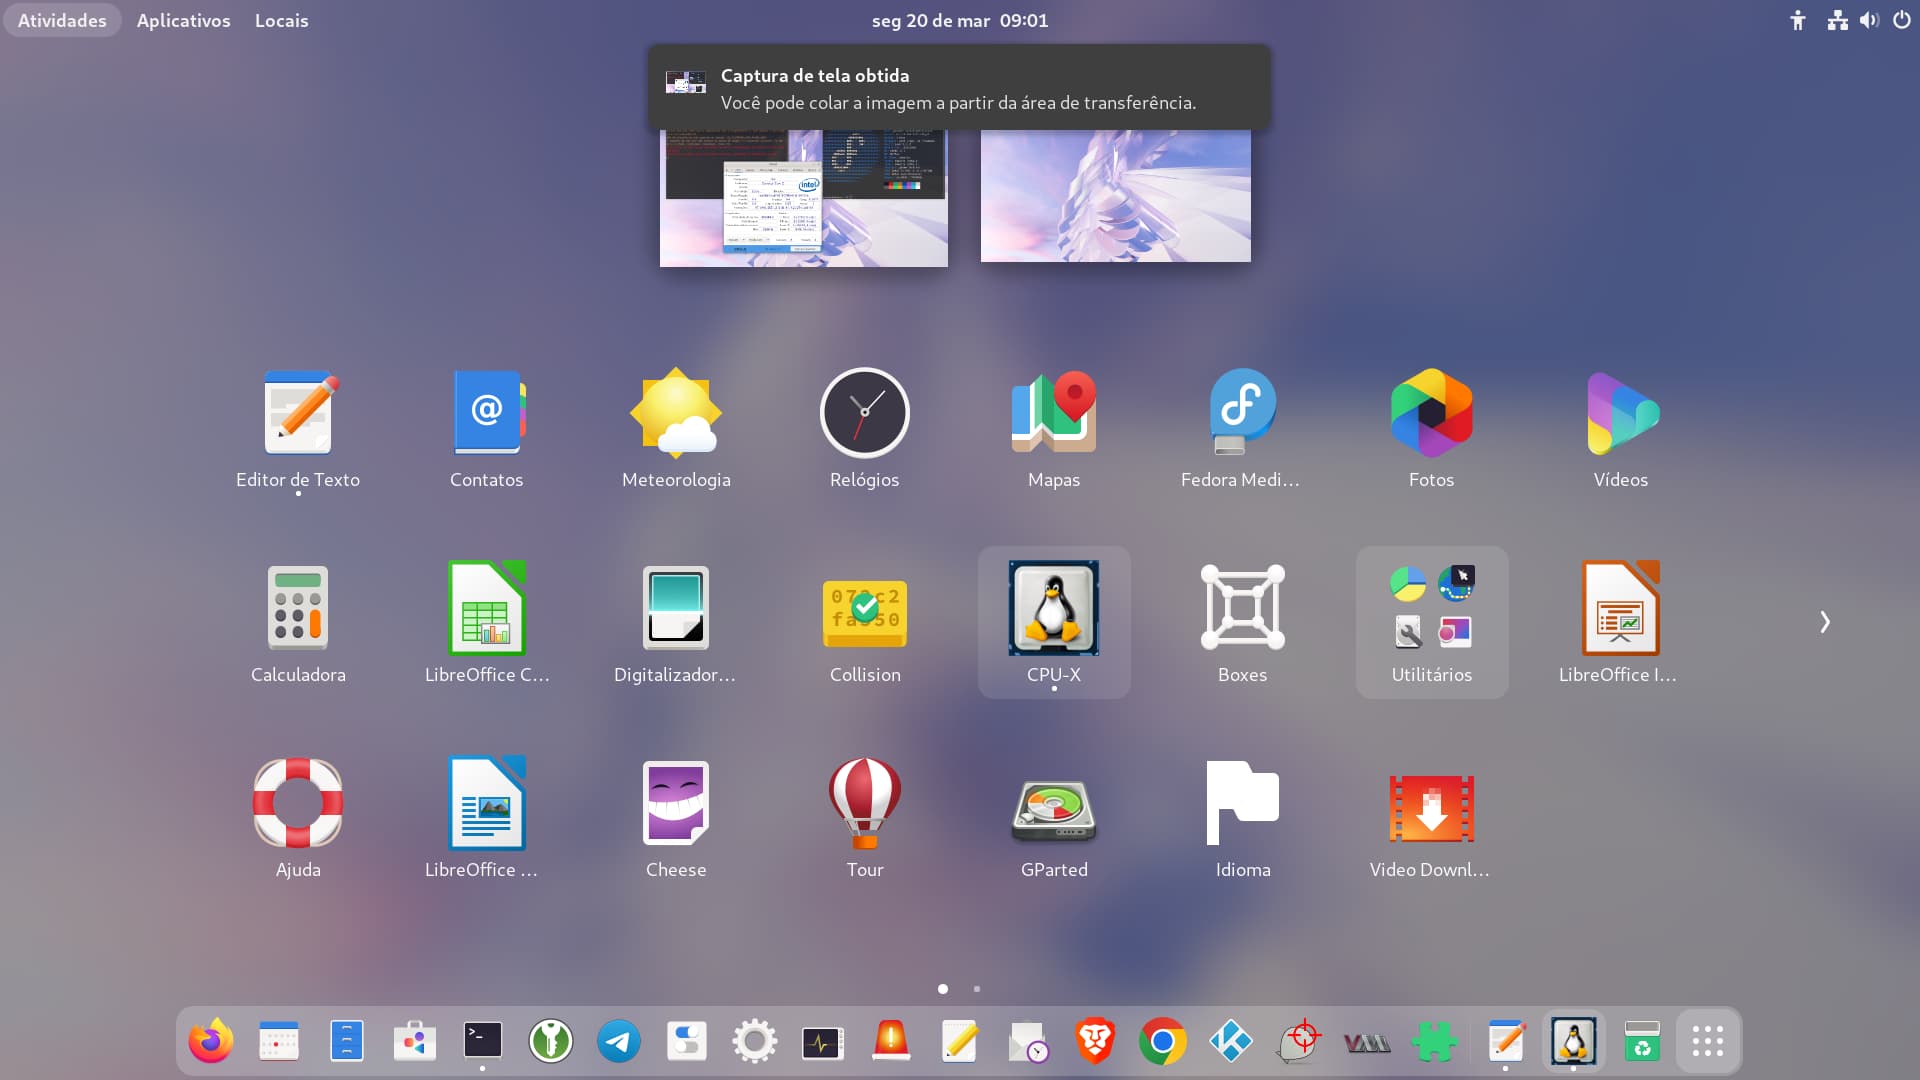Select the first page indicator dot
Image resolution: width=1920 pixels, height=1080 pixels.
click(943, 989)
